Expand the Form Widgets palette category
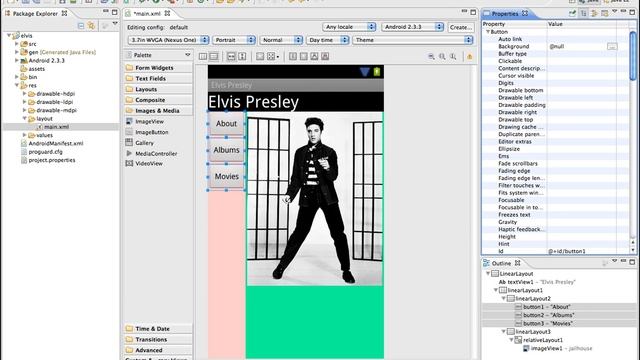The width and height of the screenshot is (640, 360). [158, 68]
